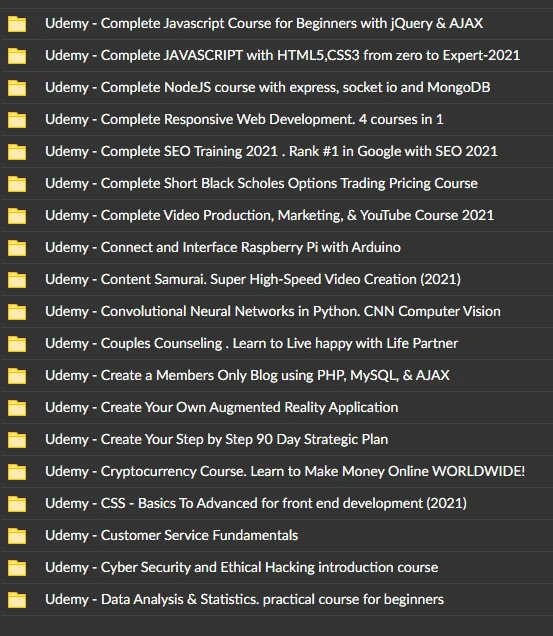Click folder icon beside Couples Counseling row
553x636 pixels.
click(x=17, y=344)
